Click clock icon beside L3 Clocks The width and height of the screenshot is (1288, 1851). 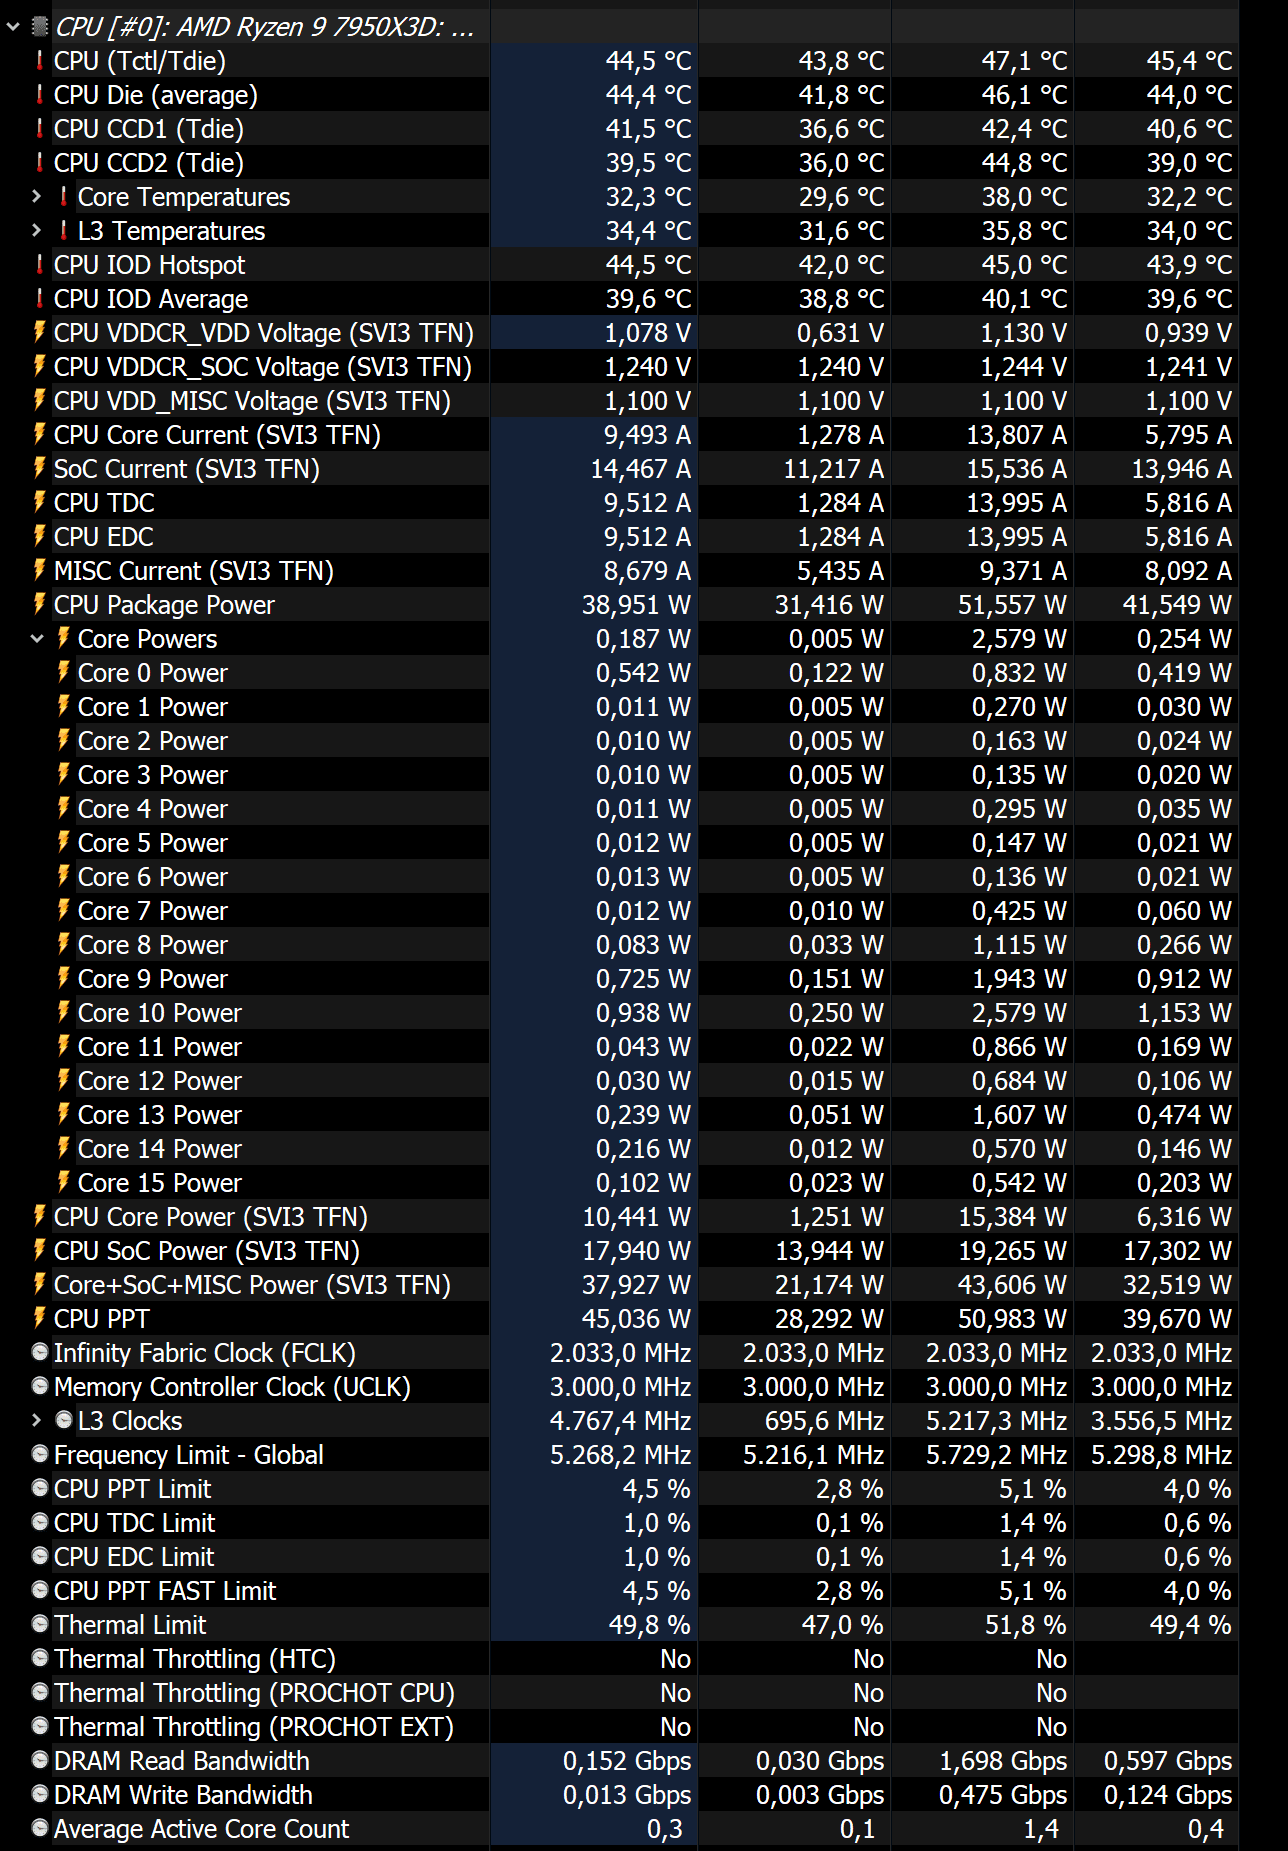(x=64, y=1420)
